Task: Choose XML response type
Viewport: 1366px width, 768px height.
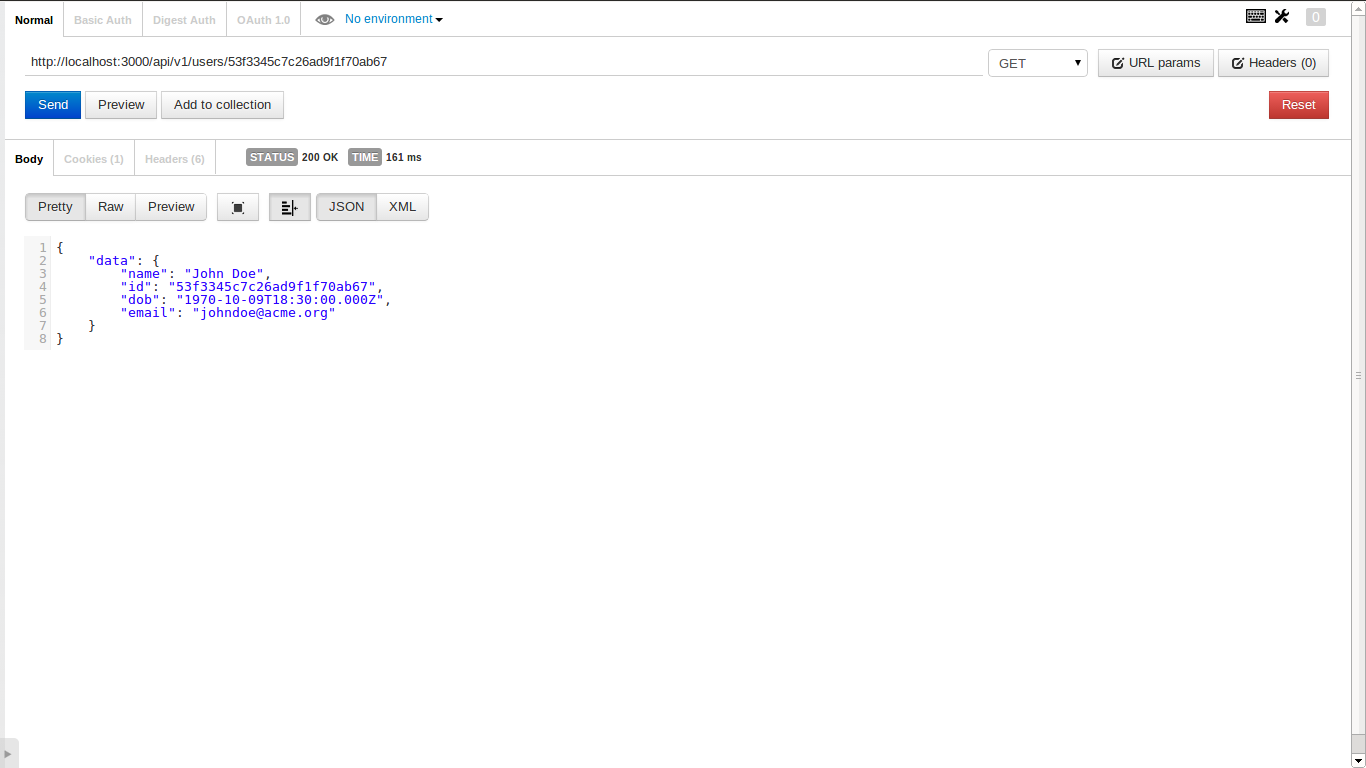Action: click(402, 207)
